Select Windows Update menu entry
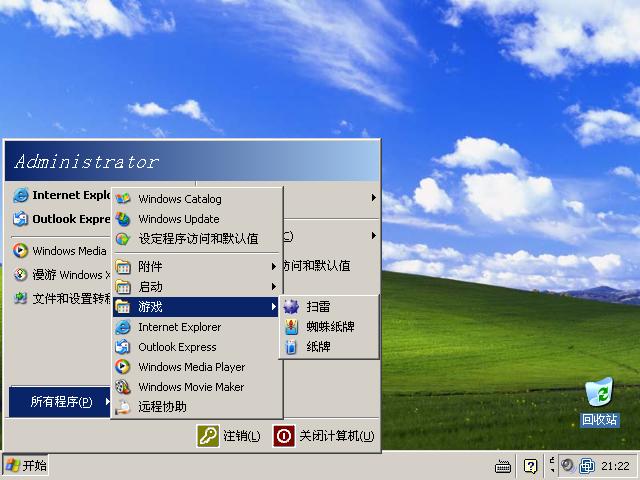The height and width of the screenshot is (480, 640). pyautogui.click(x=198, y=219)
